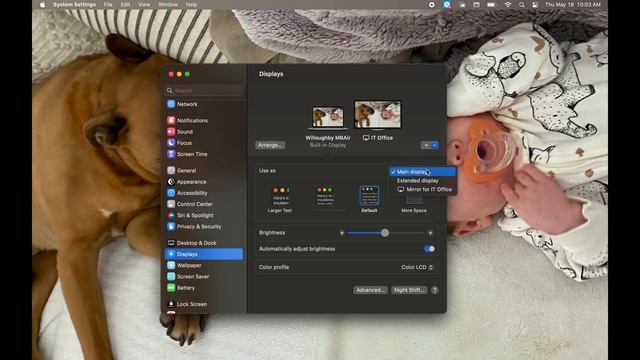This screenshot has height=360, width=640.
Task: Open Notifications icon in sidebar
Action: point(171,120)
